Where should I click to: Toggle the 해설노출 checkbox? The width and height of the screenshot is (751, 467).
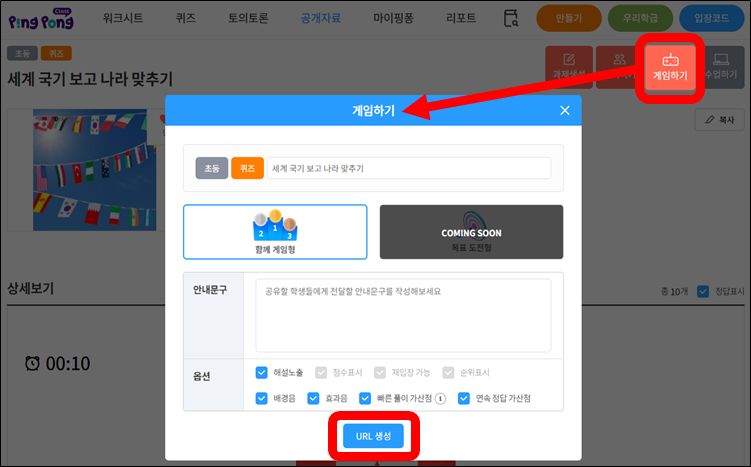point(262,373)
